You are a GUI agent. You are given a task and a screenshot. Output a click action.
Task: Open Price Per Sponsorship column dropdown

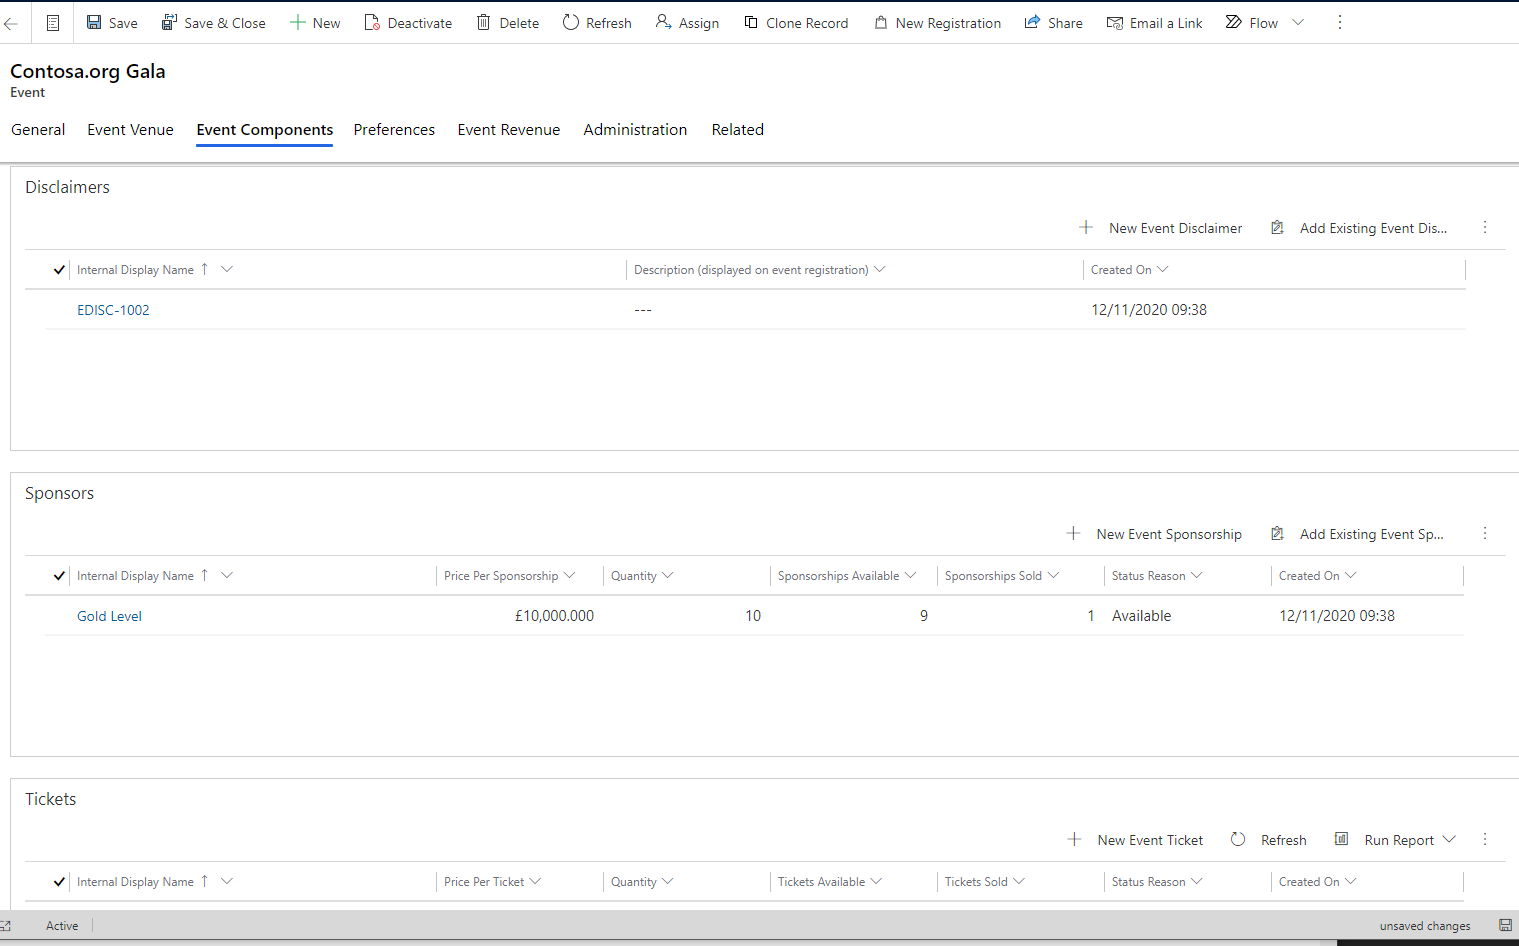pyautogui.click(x=570, y=575)
